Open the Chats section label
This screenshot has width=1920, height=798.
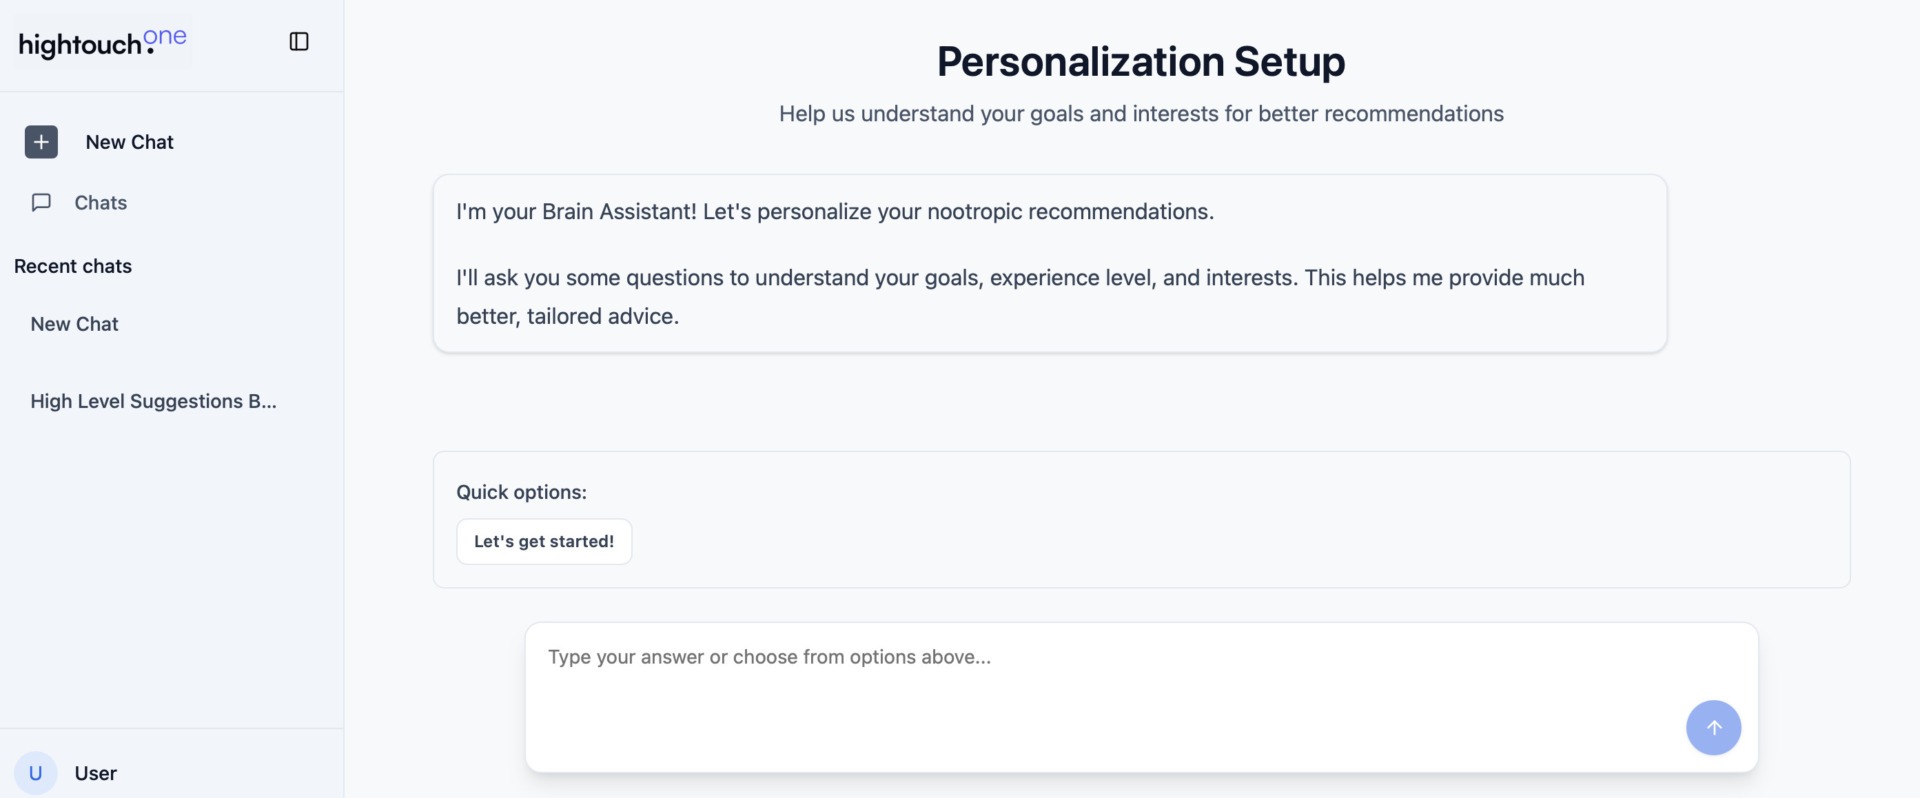[x=101, y=203]
